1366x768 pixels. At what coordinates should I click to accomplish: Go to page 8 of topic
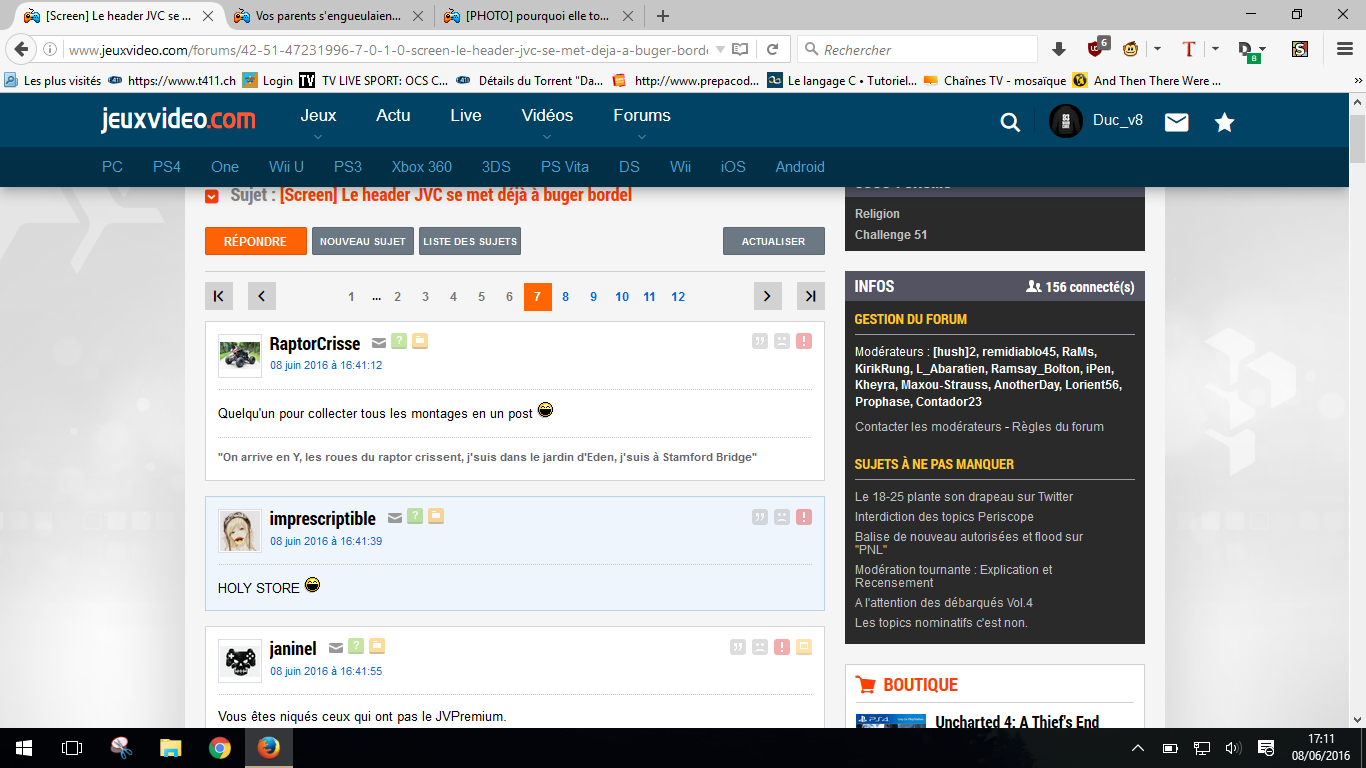566,297
